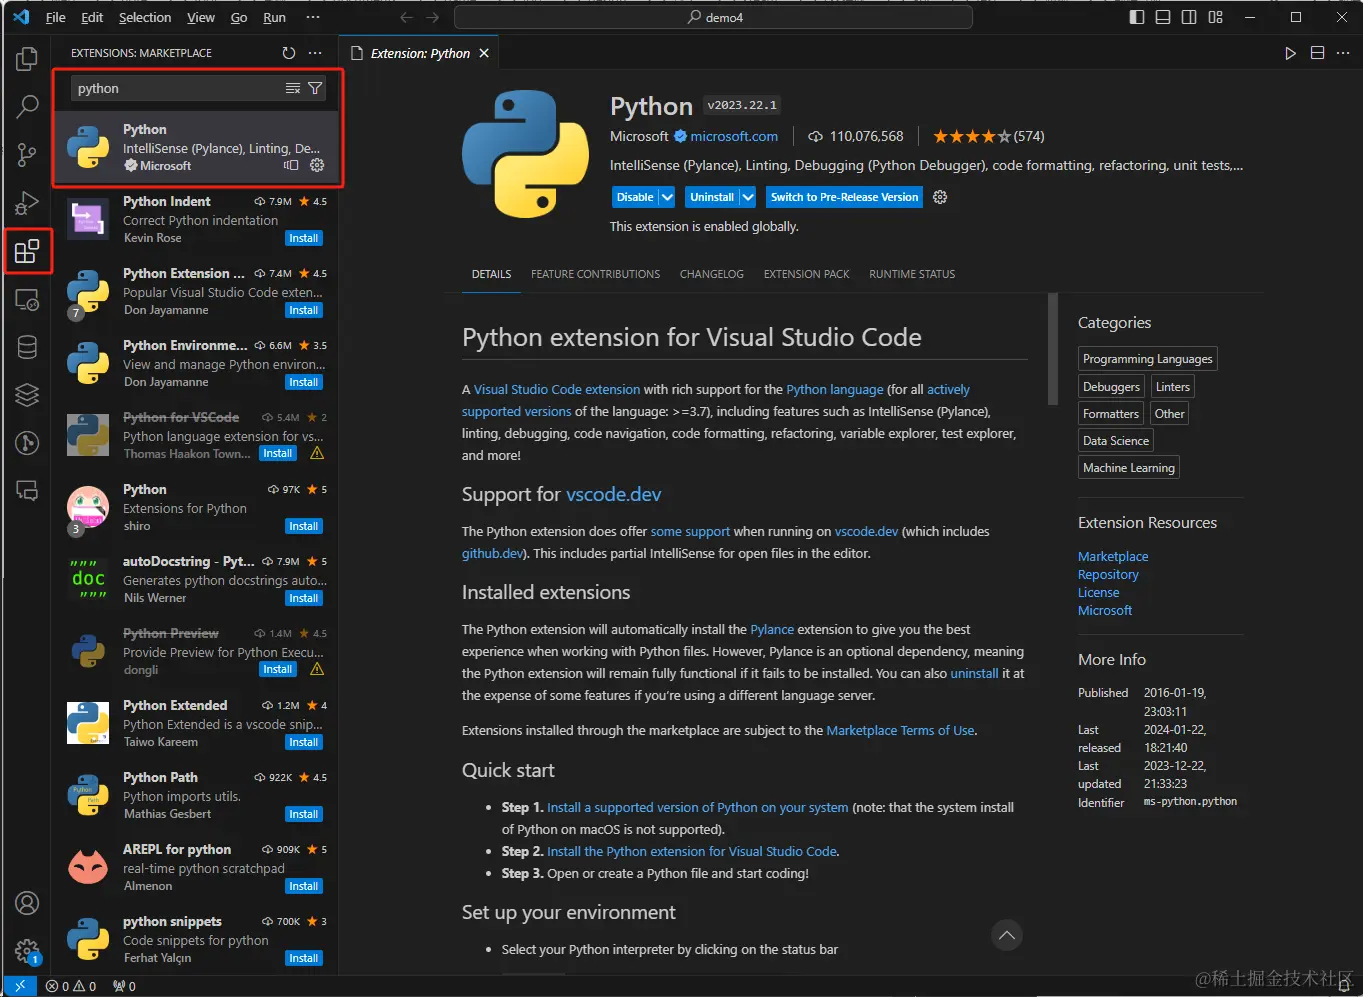1363x997 pixels.
Task: Open the Marketplace resource link
Action: click(1113, 556)
